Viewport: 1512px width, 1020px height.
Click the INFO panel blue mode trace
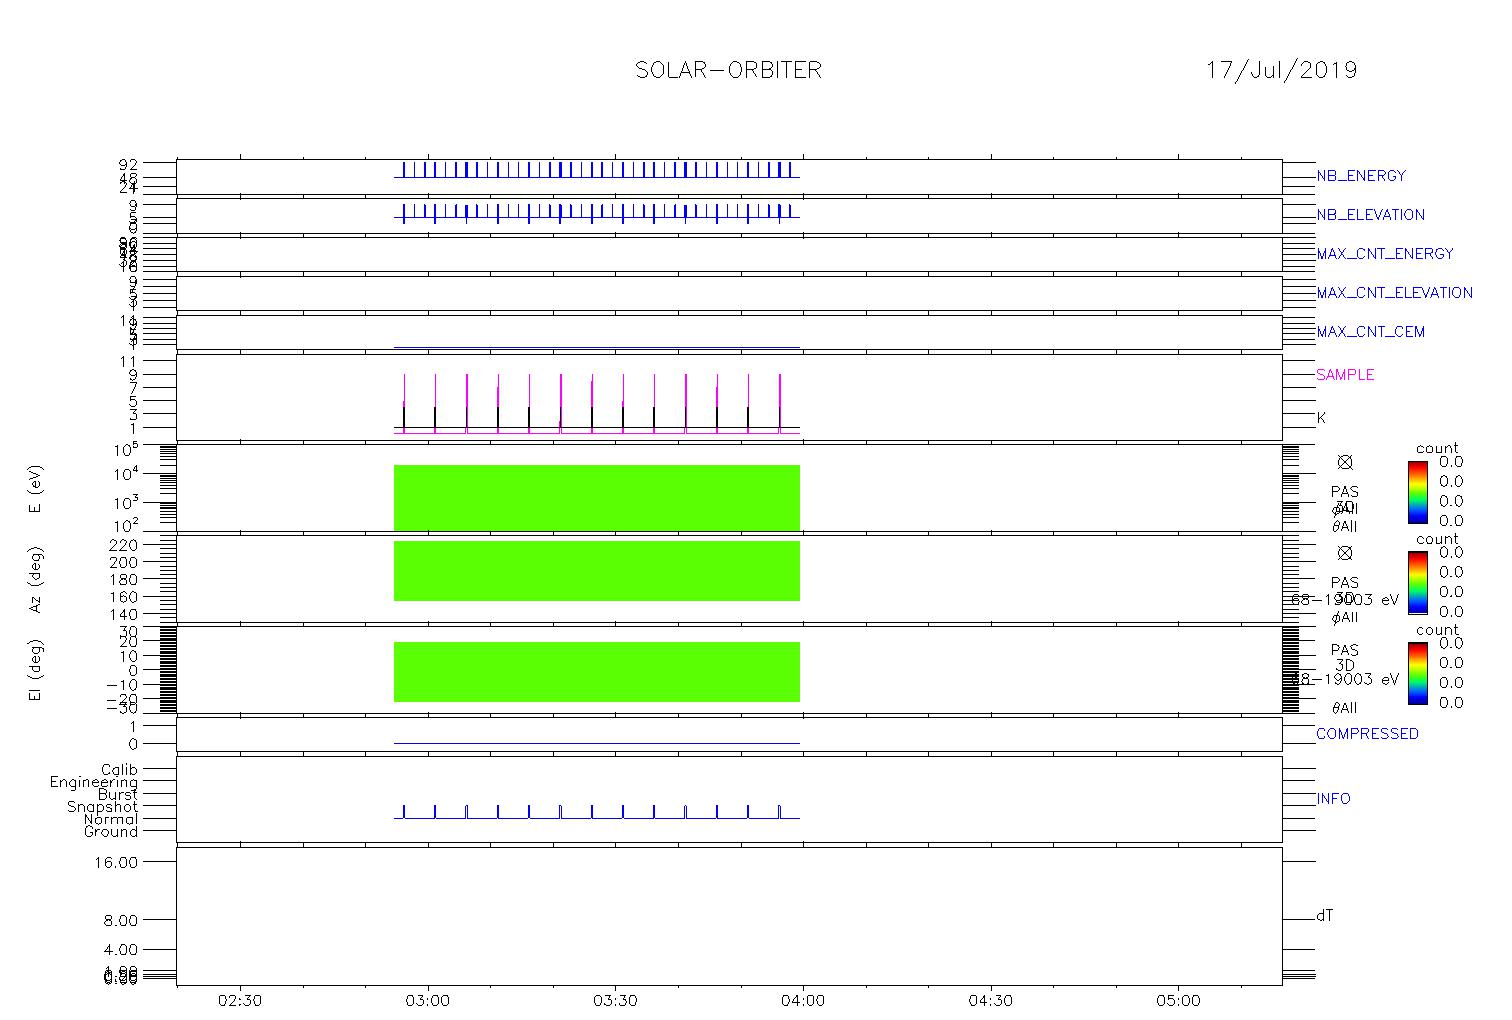(x=597, y=812)
